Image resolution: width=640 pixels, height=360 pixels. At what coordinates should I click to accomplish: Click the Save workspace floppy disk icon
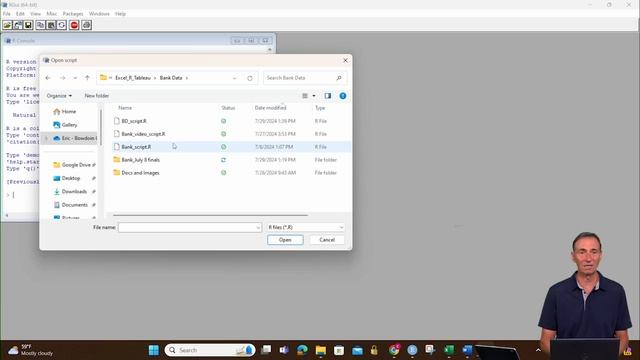(x=28, y=25)
